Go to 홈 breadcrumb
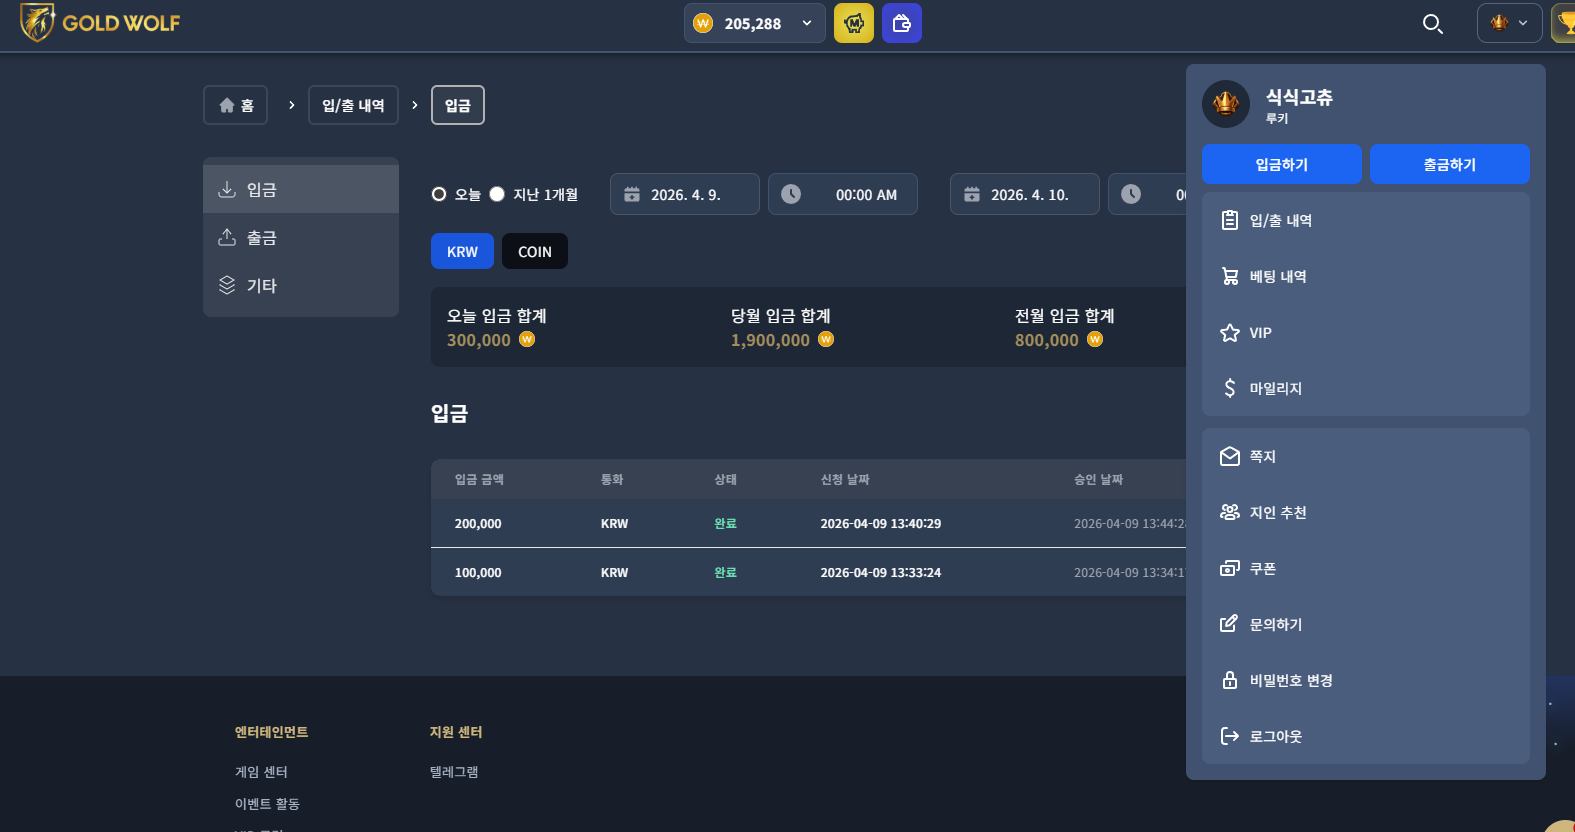The height and width of the screenshot is (832, 1575). coord(236,105)
